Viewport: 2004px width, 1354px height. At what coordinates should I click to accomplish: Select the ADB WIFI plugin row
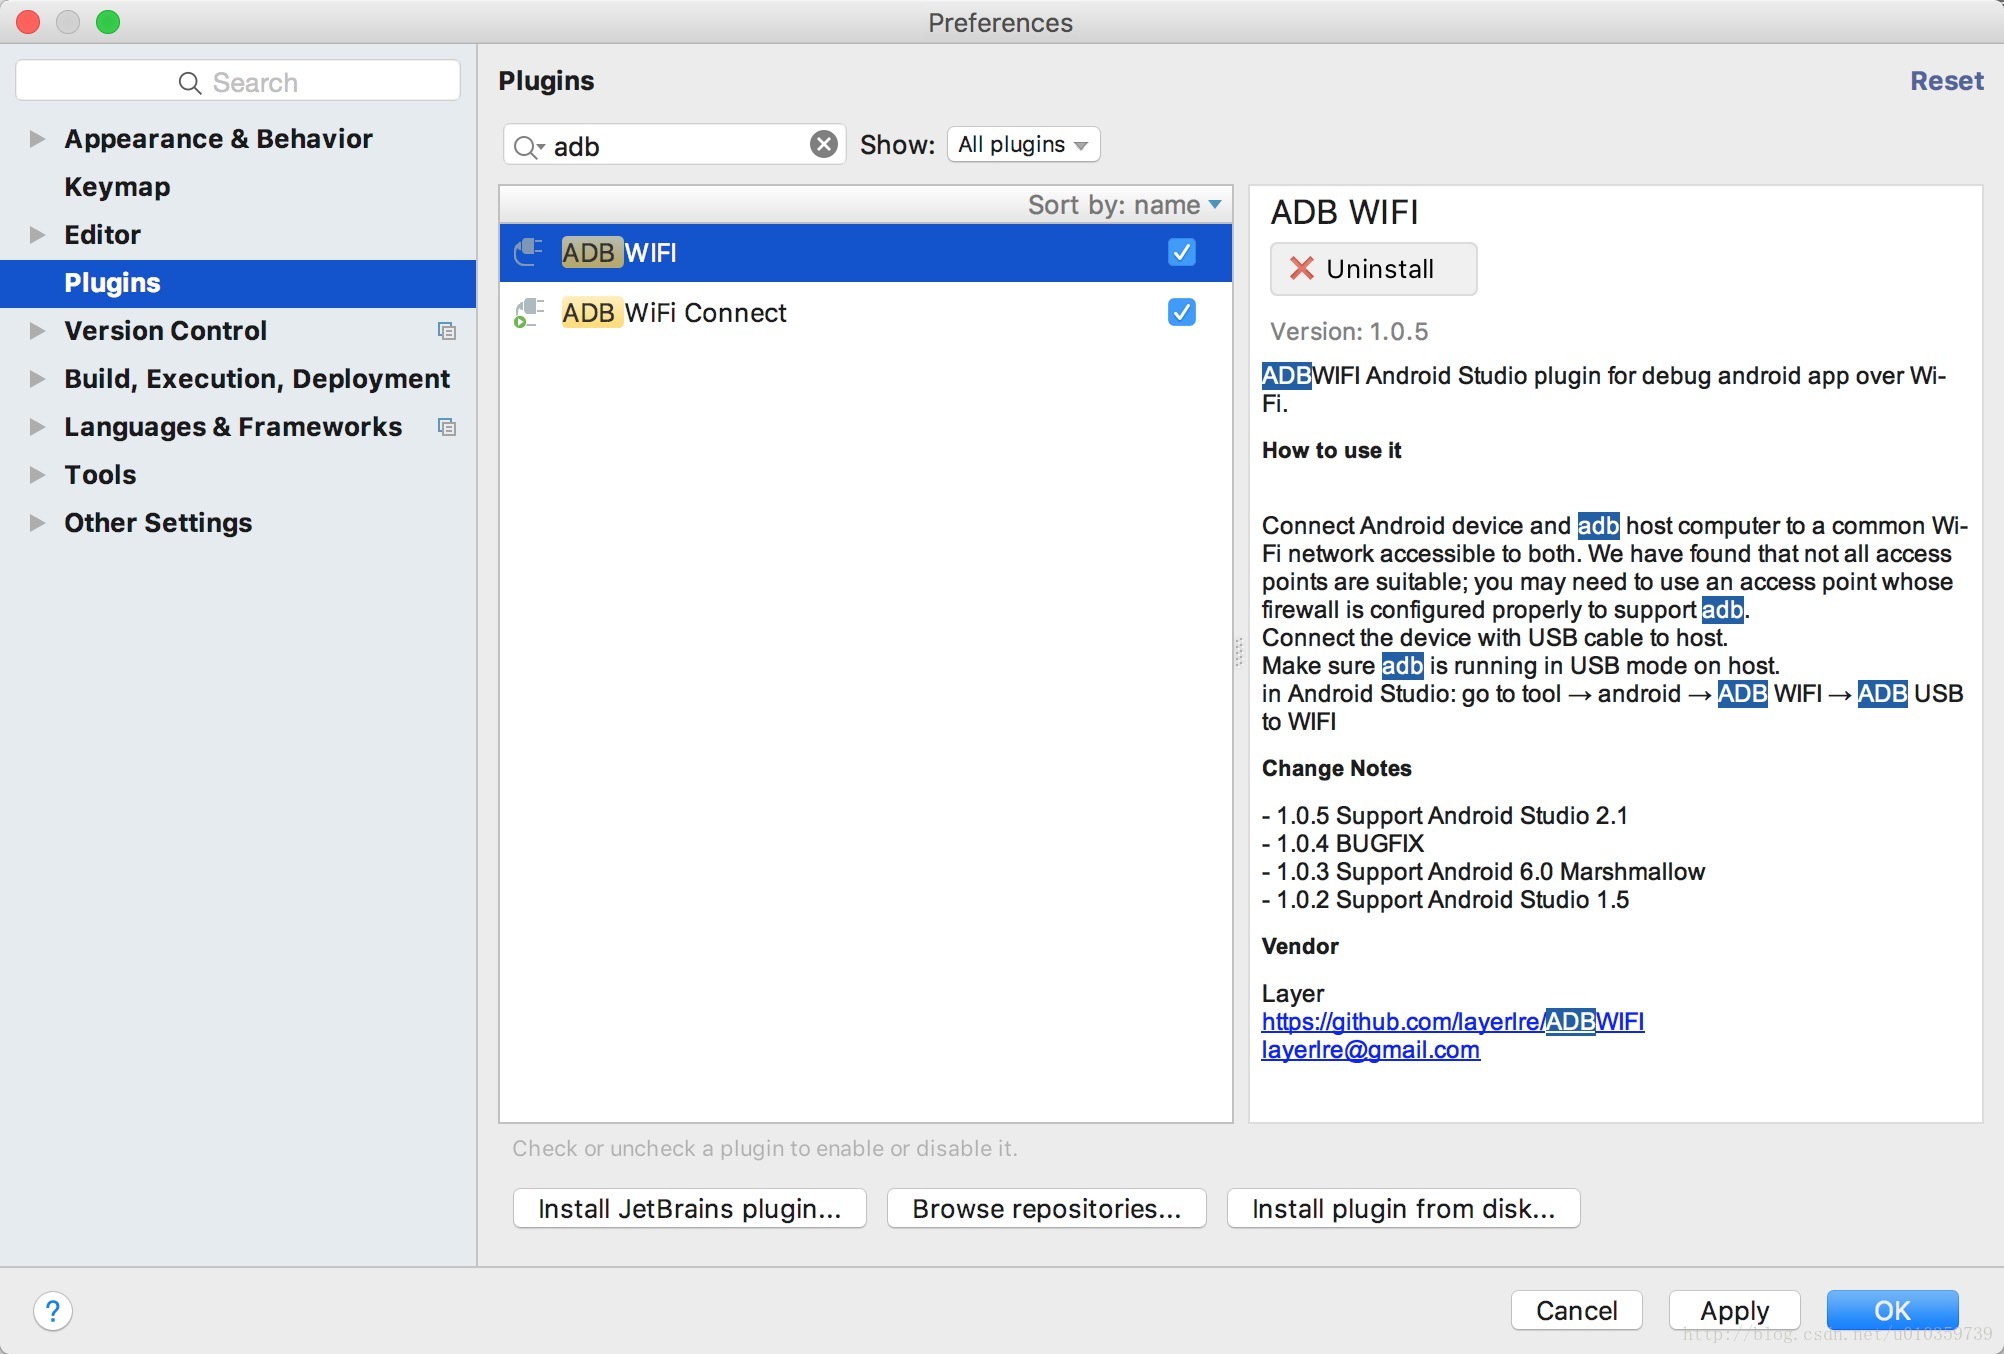coord(865,252)
